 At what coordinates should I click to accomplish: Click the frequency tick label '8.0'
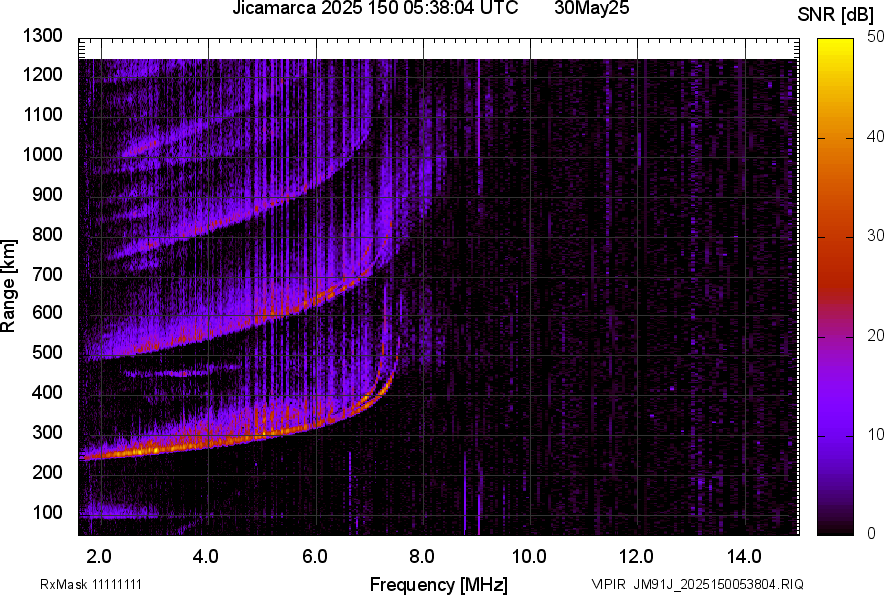tap(422, 557)
